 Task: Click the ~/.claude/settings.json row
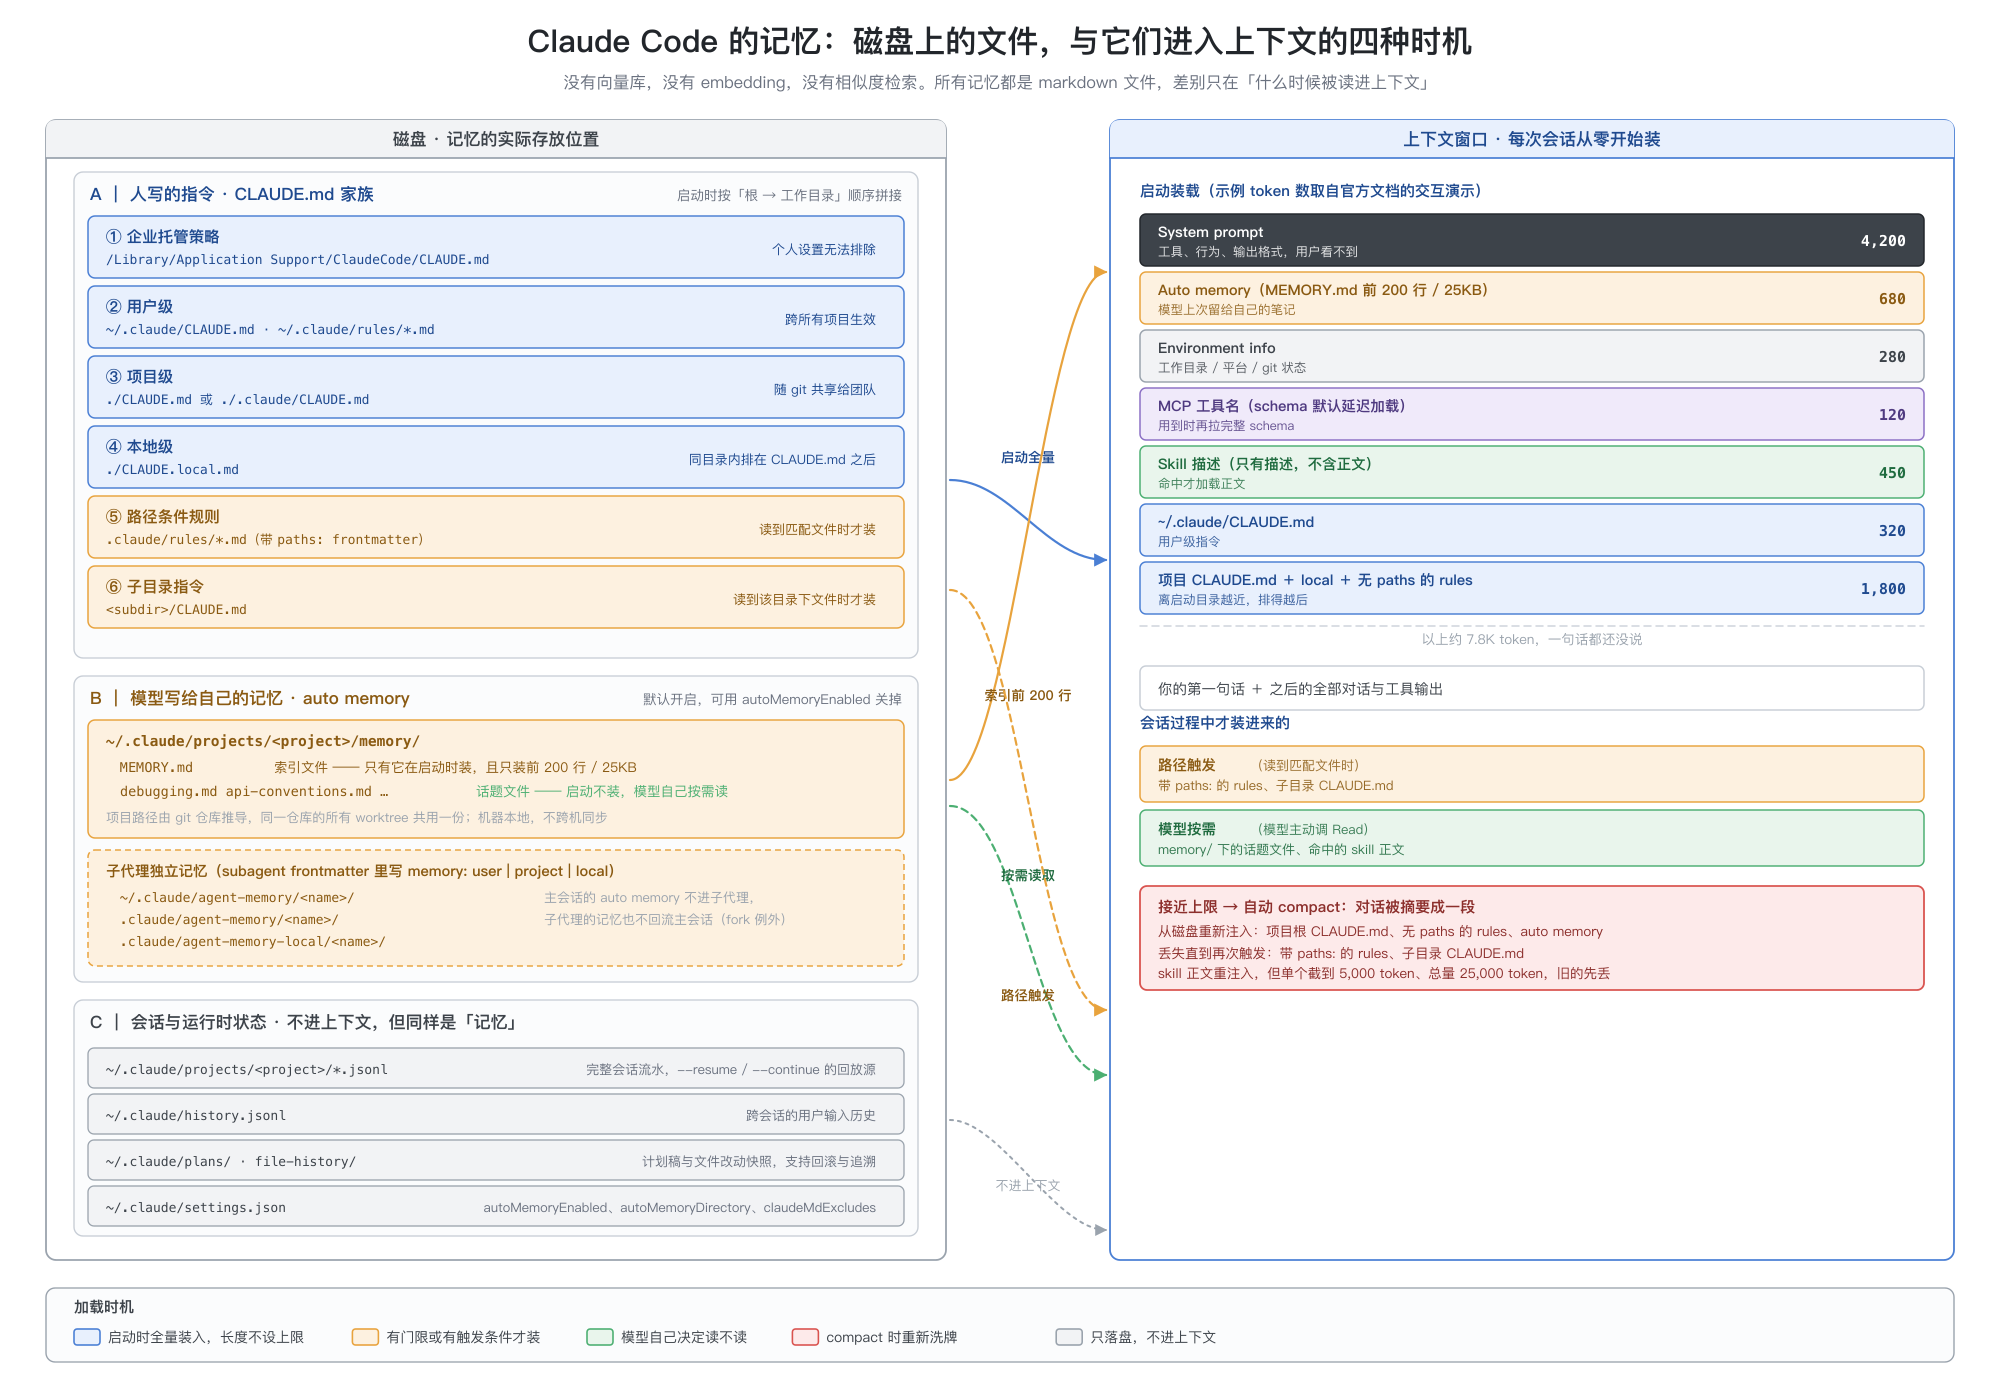point(496,1206)
